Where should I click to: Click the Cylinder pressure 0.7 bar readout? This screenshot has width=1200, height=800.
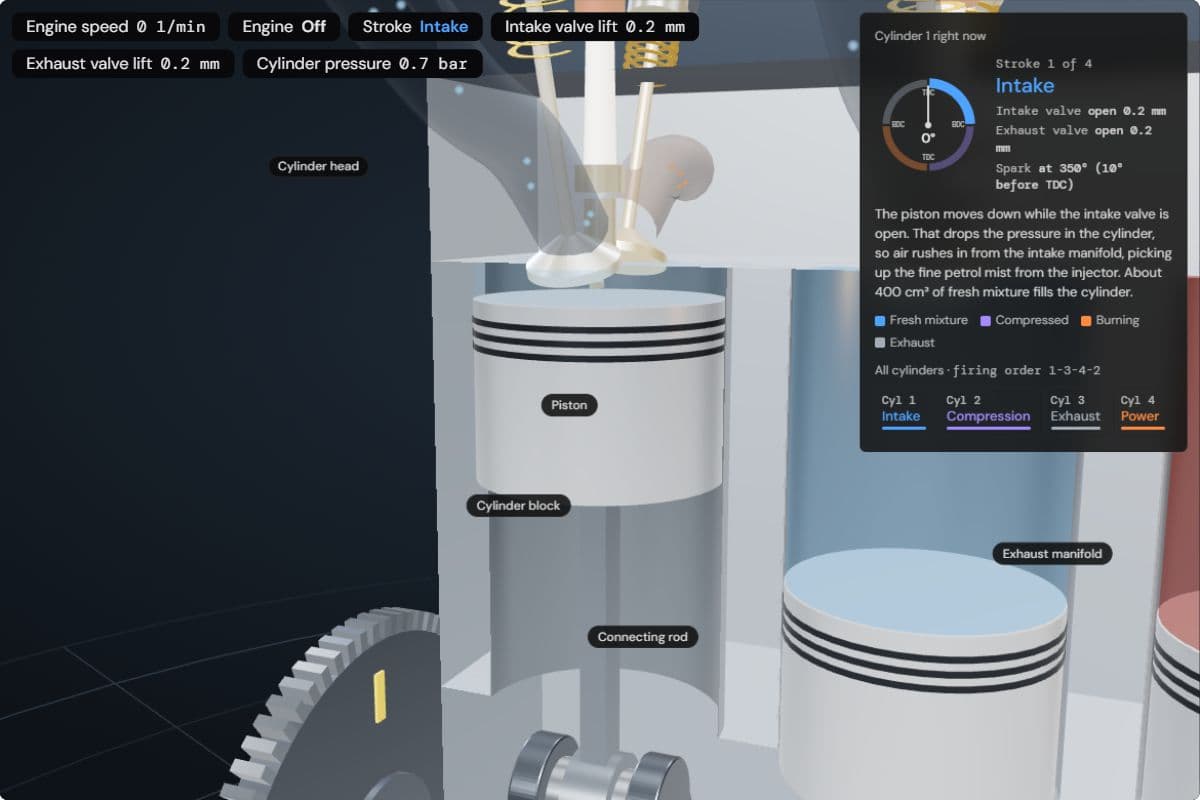[362, 64]
